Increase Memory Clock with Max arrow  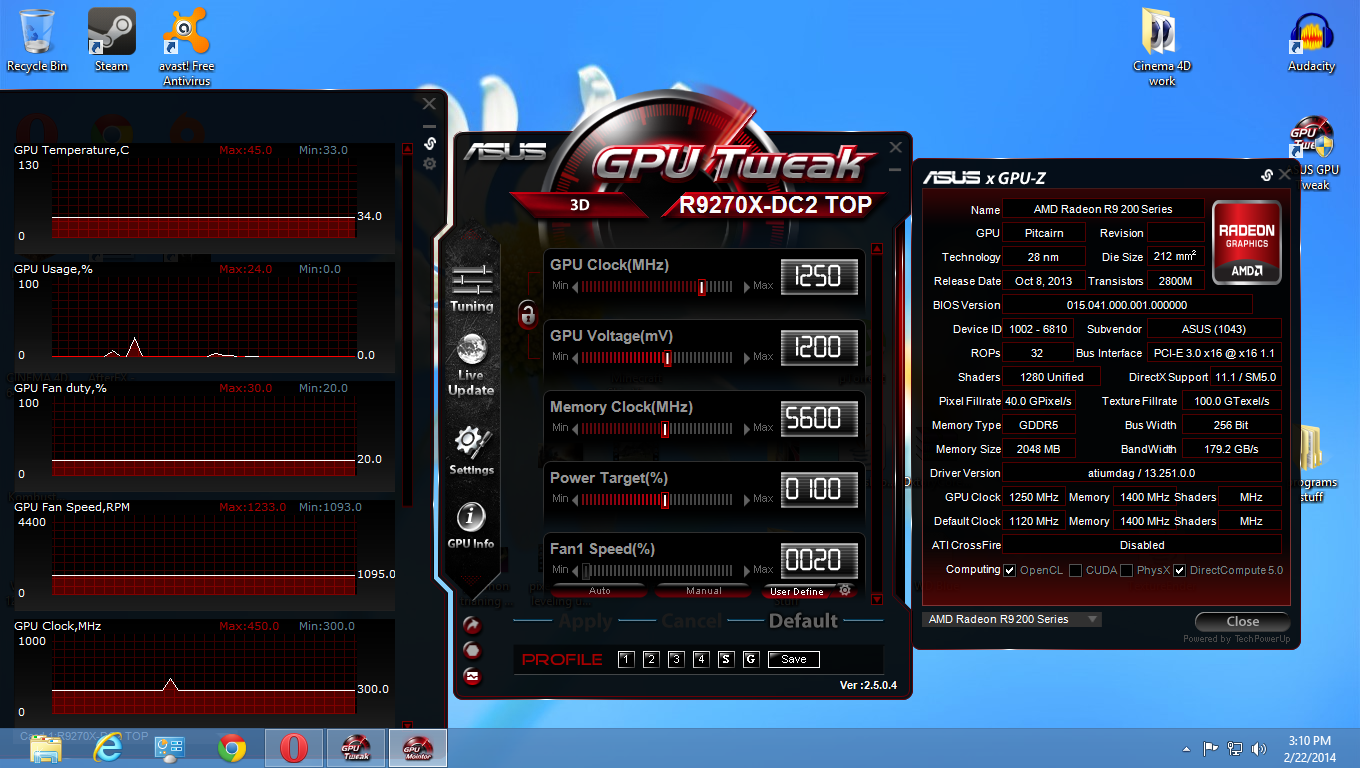(747, 427)
